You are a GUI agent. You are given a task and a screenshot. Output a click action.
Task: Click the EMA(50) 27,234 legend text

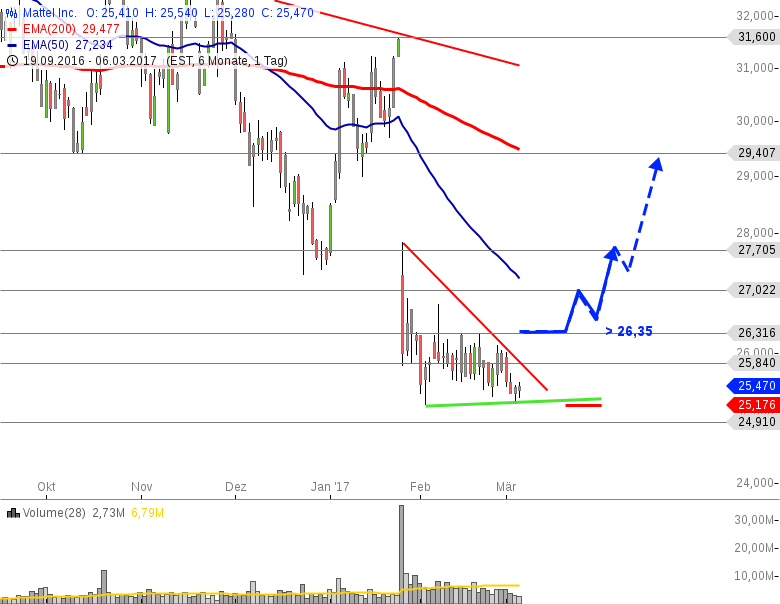click(x=68, y=45)
